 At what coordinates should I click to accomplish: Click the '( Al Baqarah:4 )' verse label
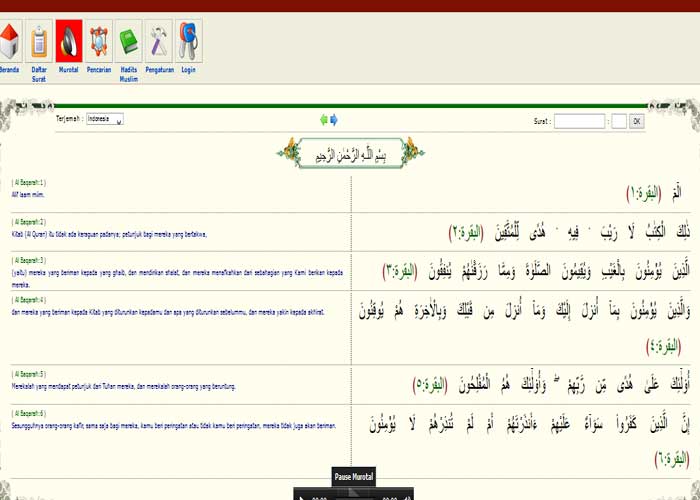click(x=29, y=300)
